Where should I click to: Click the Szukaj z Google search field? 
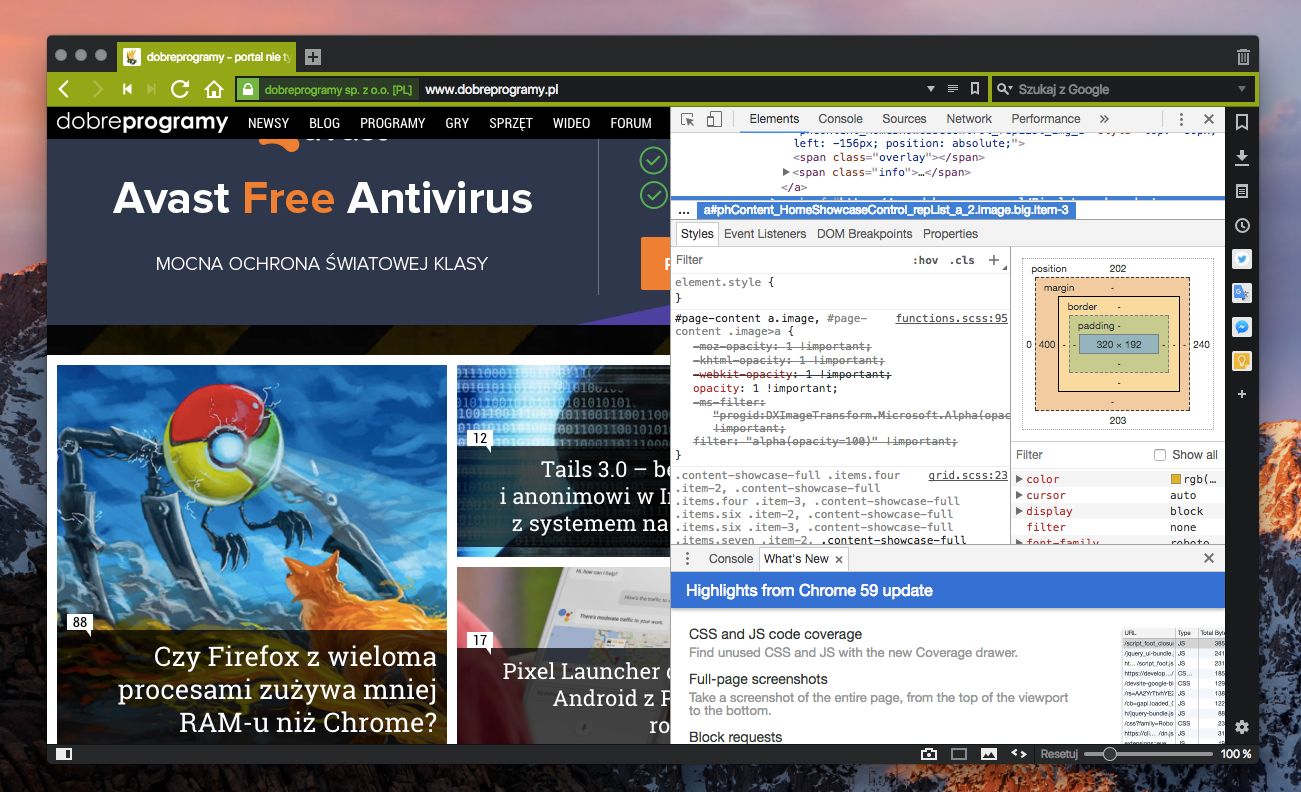(1121, 89)
